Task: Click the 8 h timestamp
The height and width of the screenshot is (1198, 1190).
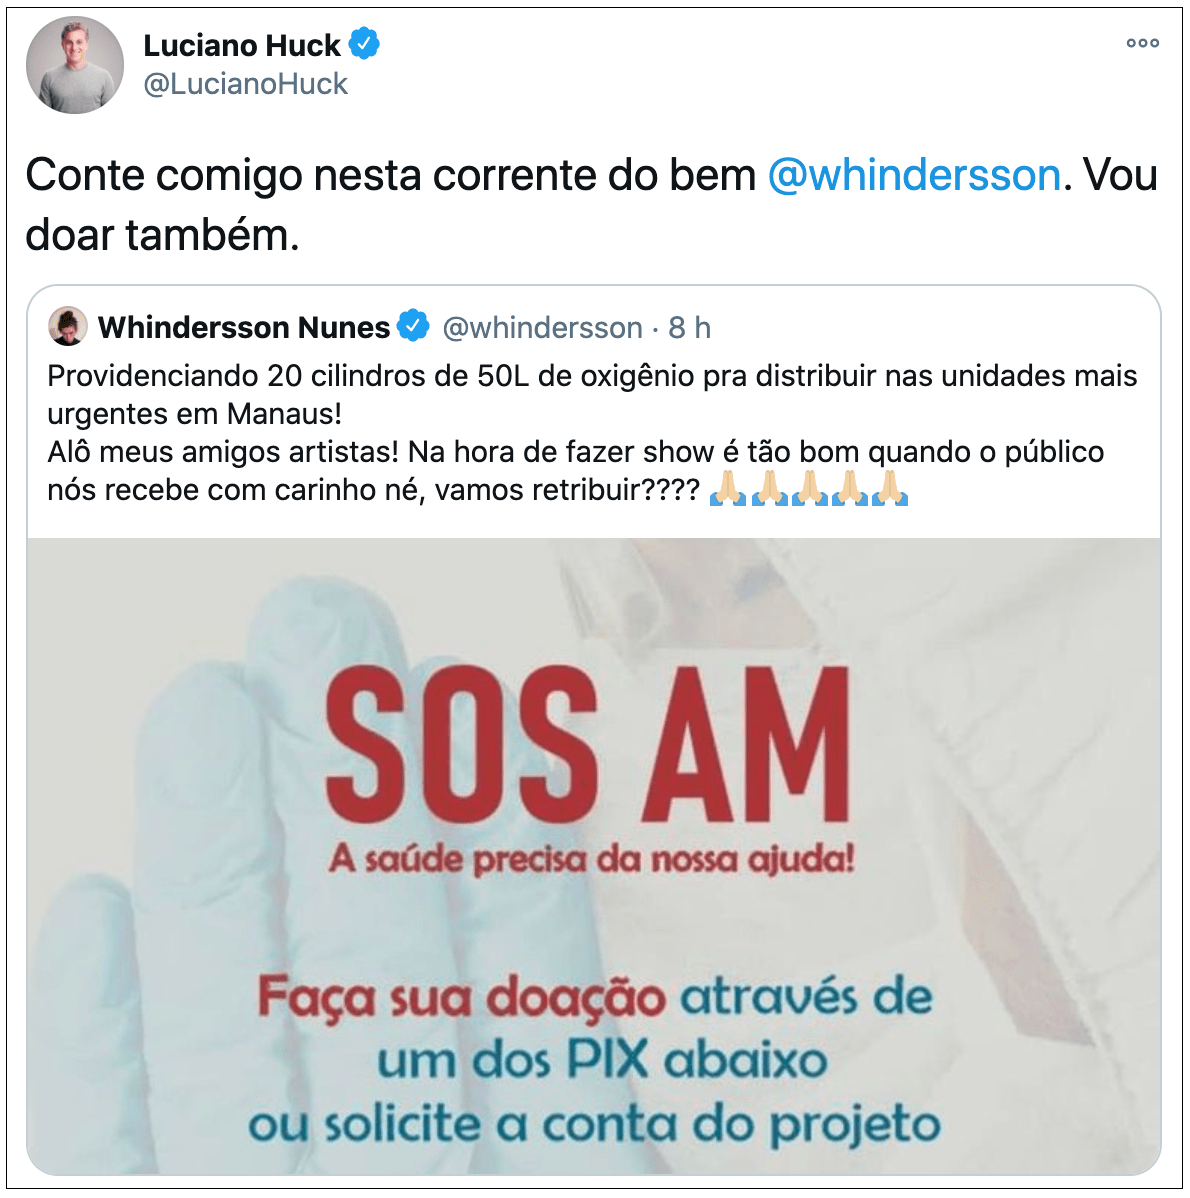Action: click(690, 328)
